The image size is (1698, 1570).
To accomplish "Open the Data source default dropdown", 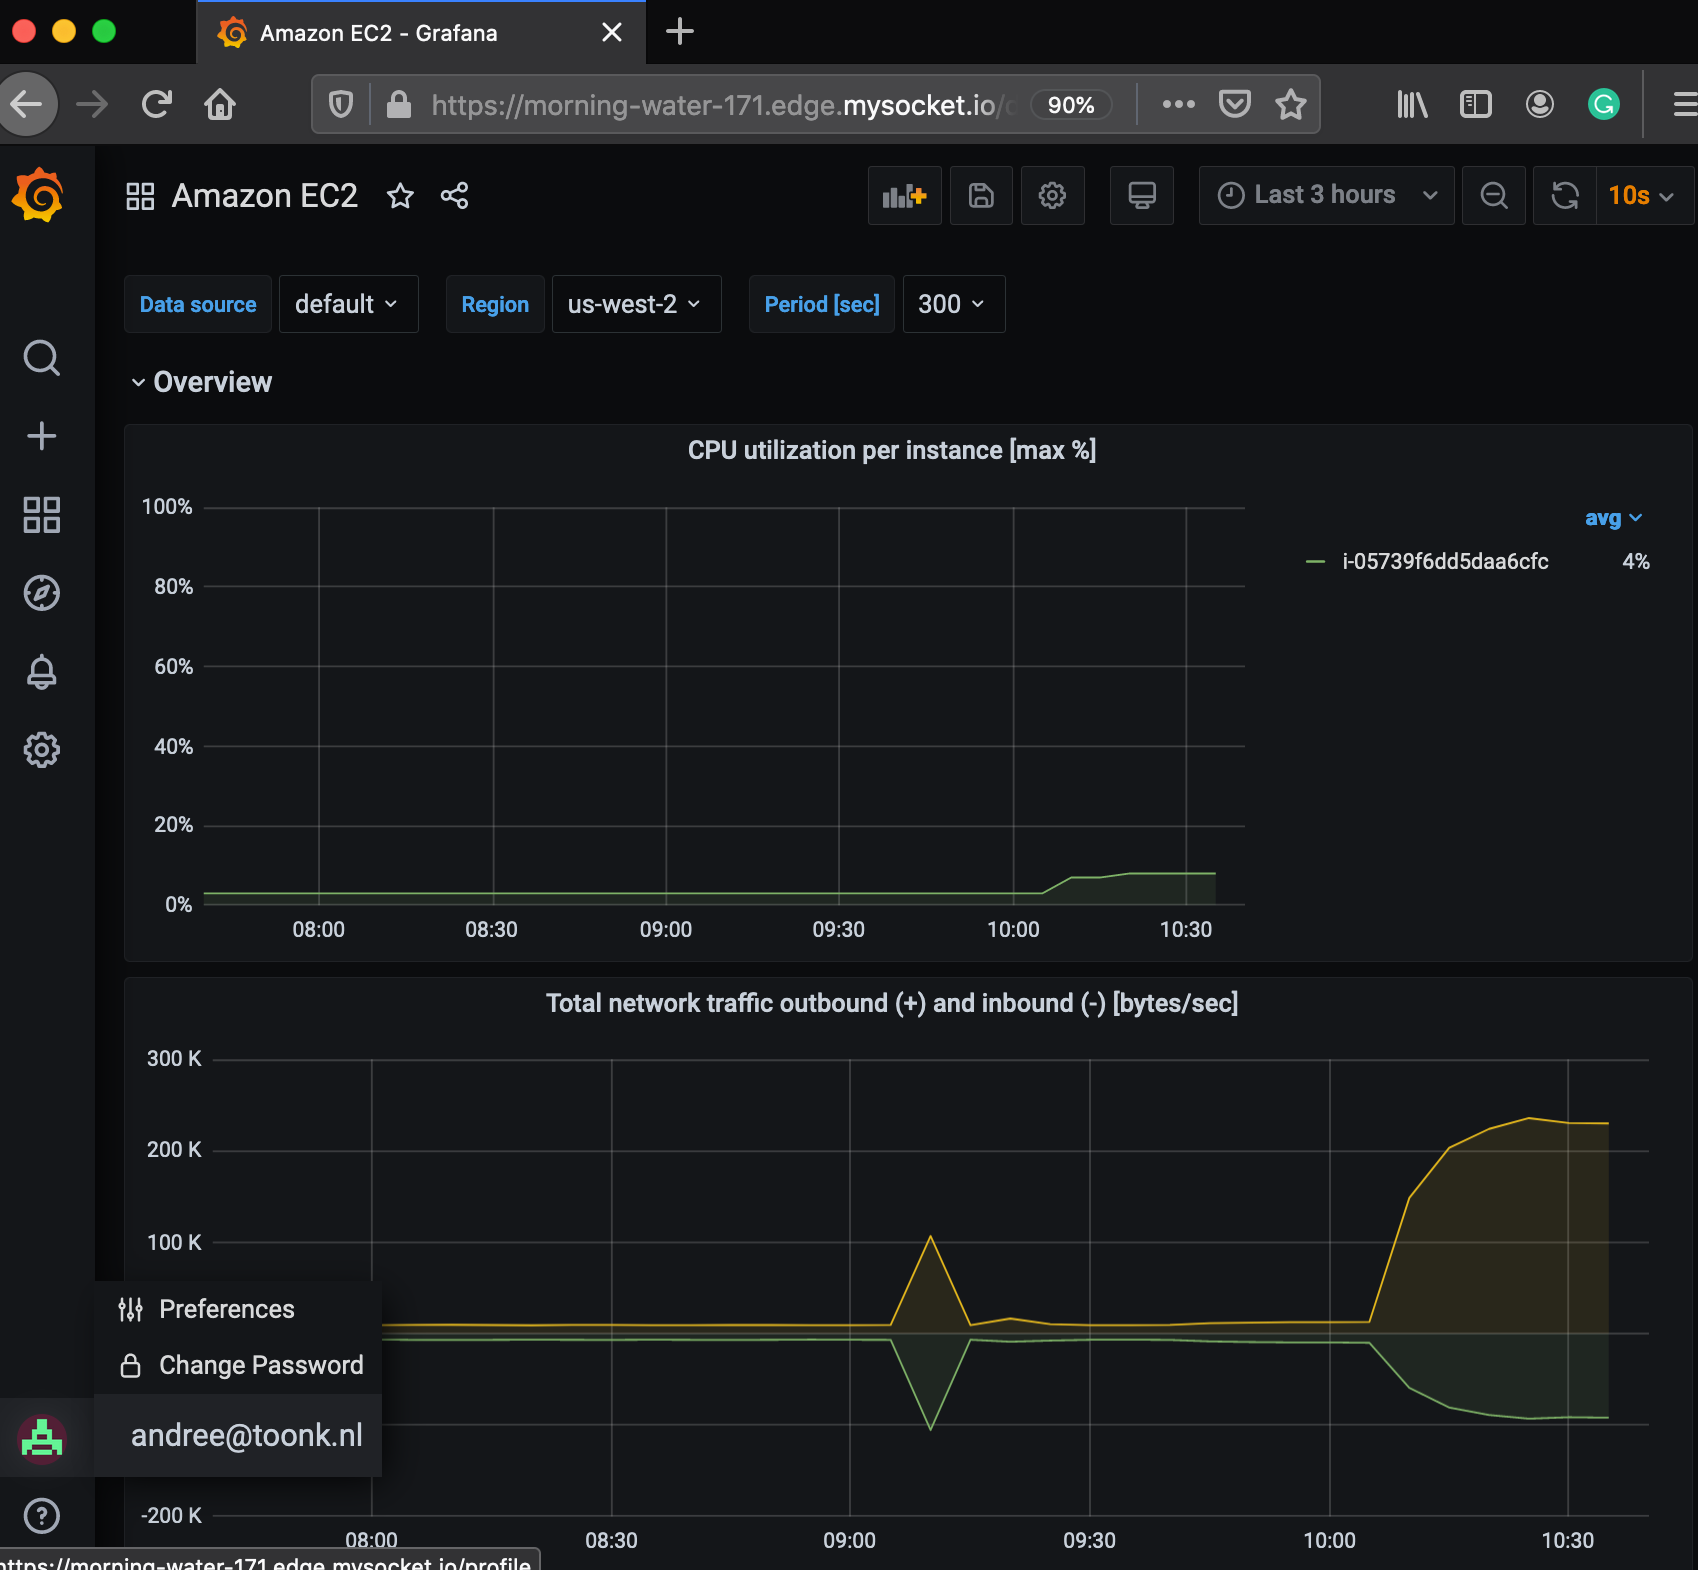I will point(348,304).
